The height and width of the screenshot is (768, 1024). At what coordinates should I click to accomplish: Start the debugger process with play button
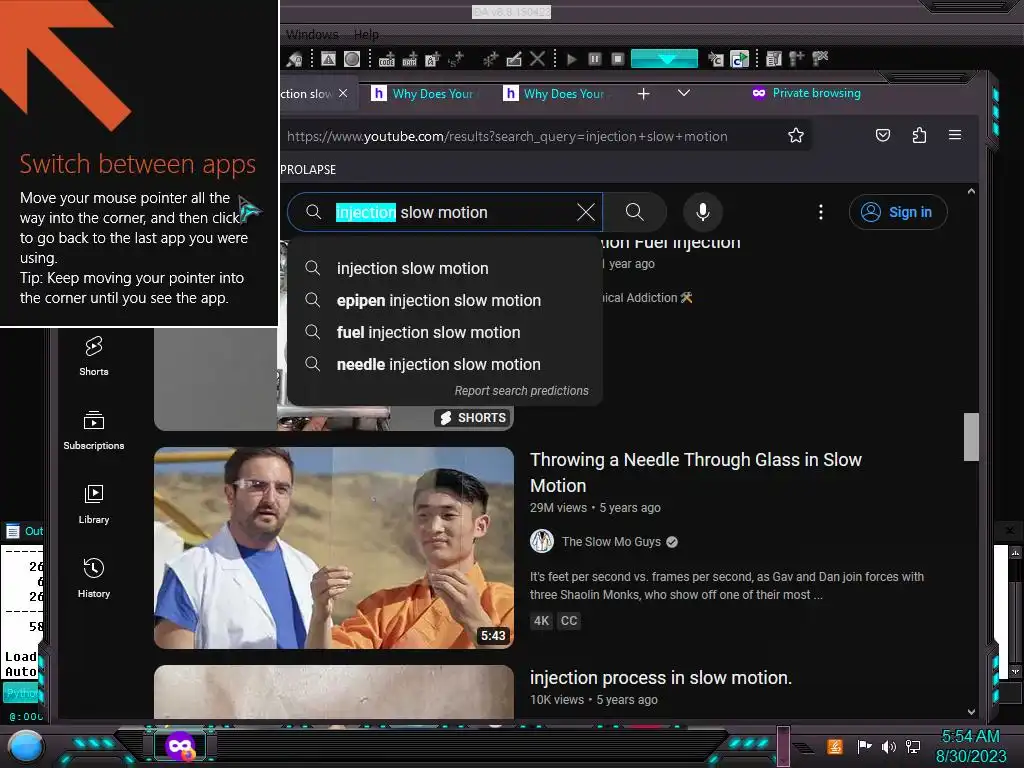point(571,59)
